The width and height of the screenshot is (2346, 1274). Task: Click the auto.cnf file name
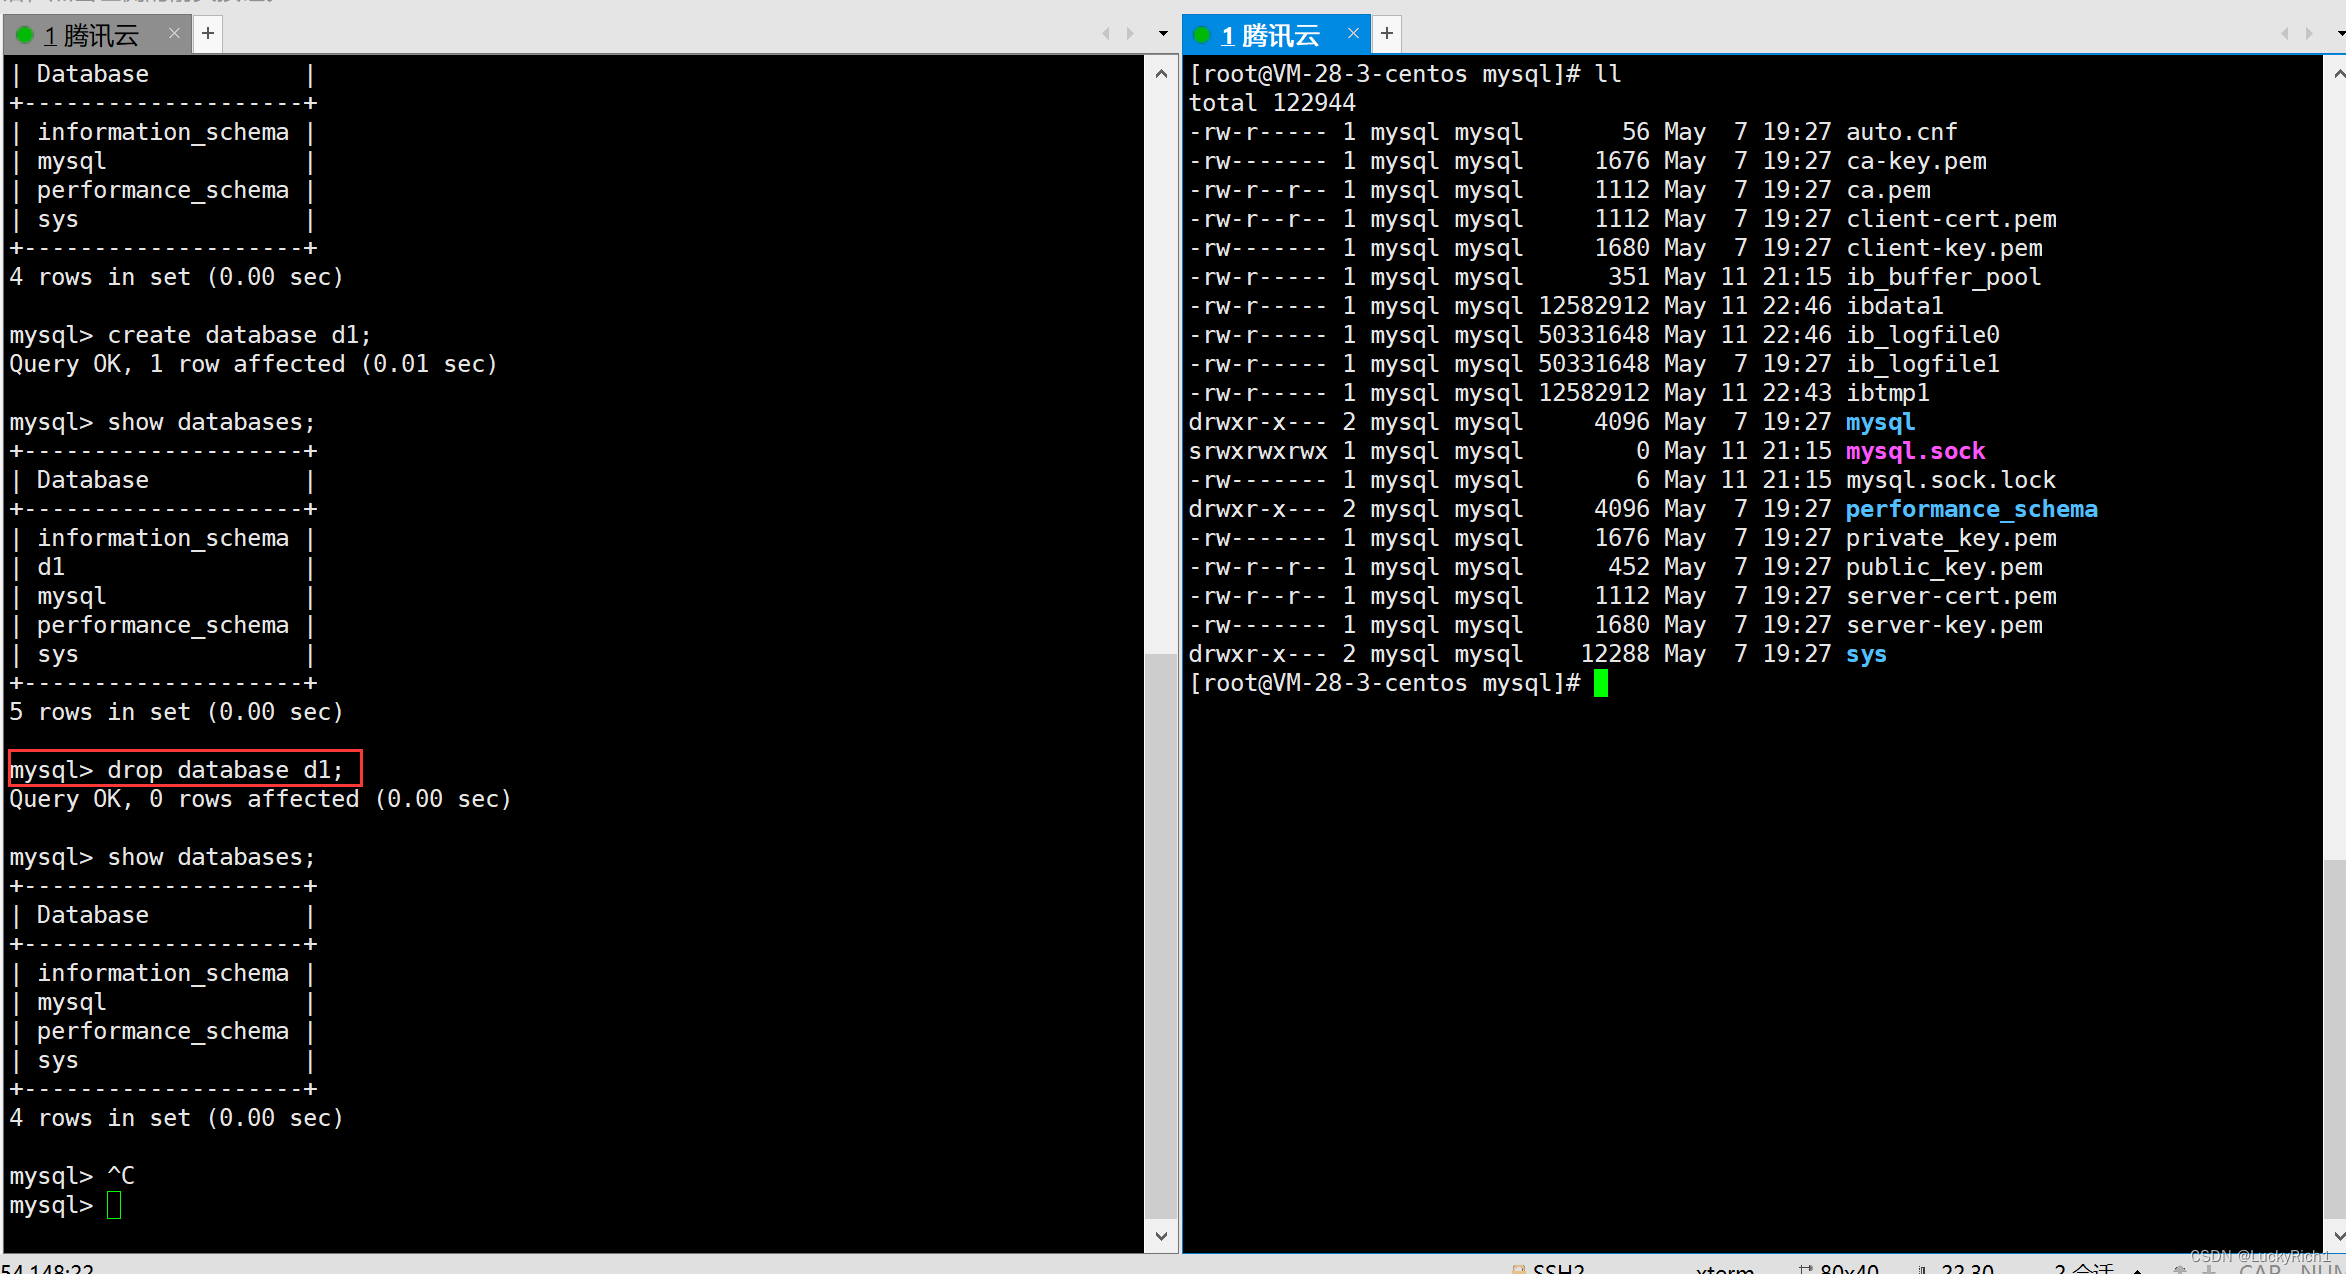pyautogui.click(x=1901, y=133)
